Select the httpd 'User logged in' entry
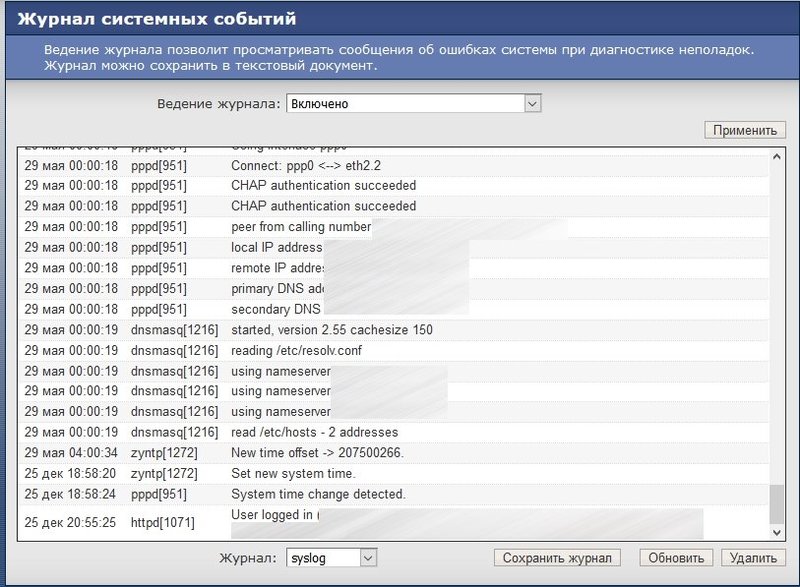This screenshot has width=800, height=587. click(394, 523)
